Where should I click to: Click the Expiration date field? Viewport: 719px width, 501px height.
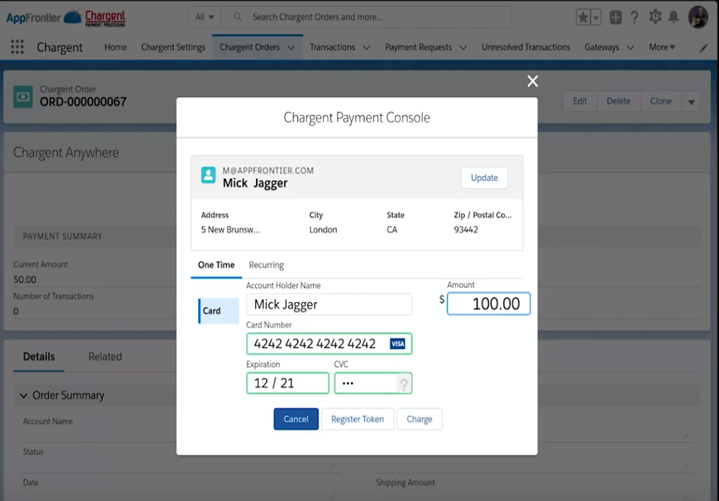coord(288,383)
